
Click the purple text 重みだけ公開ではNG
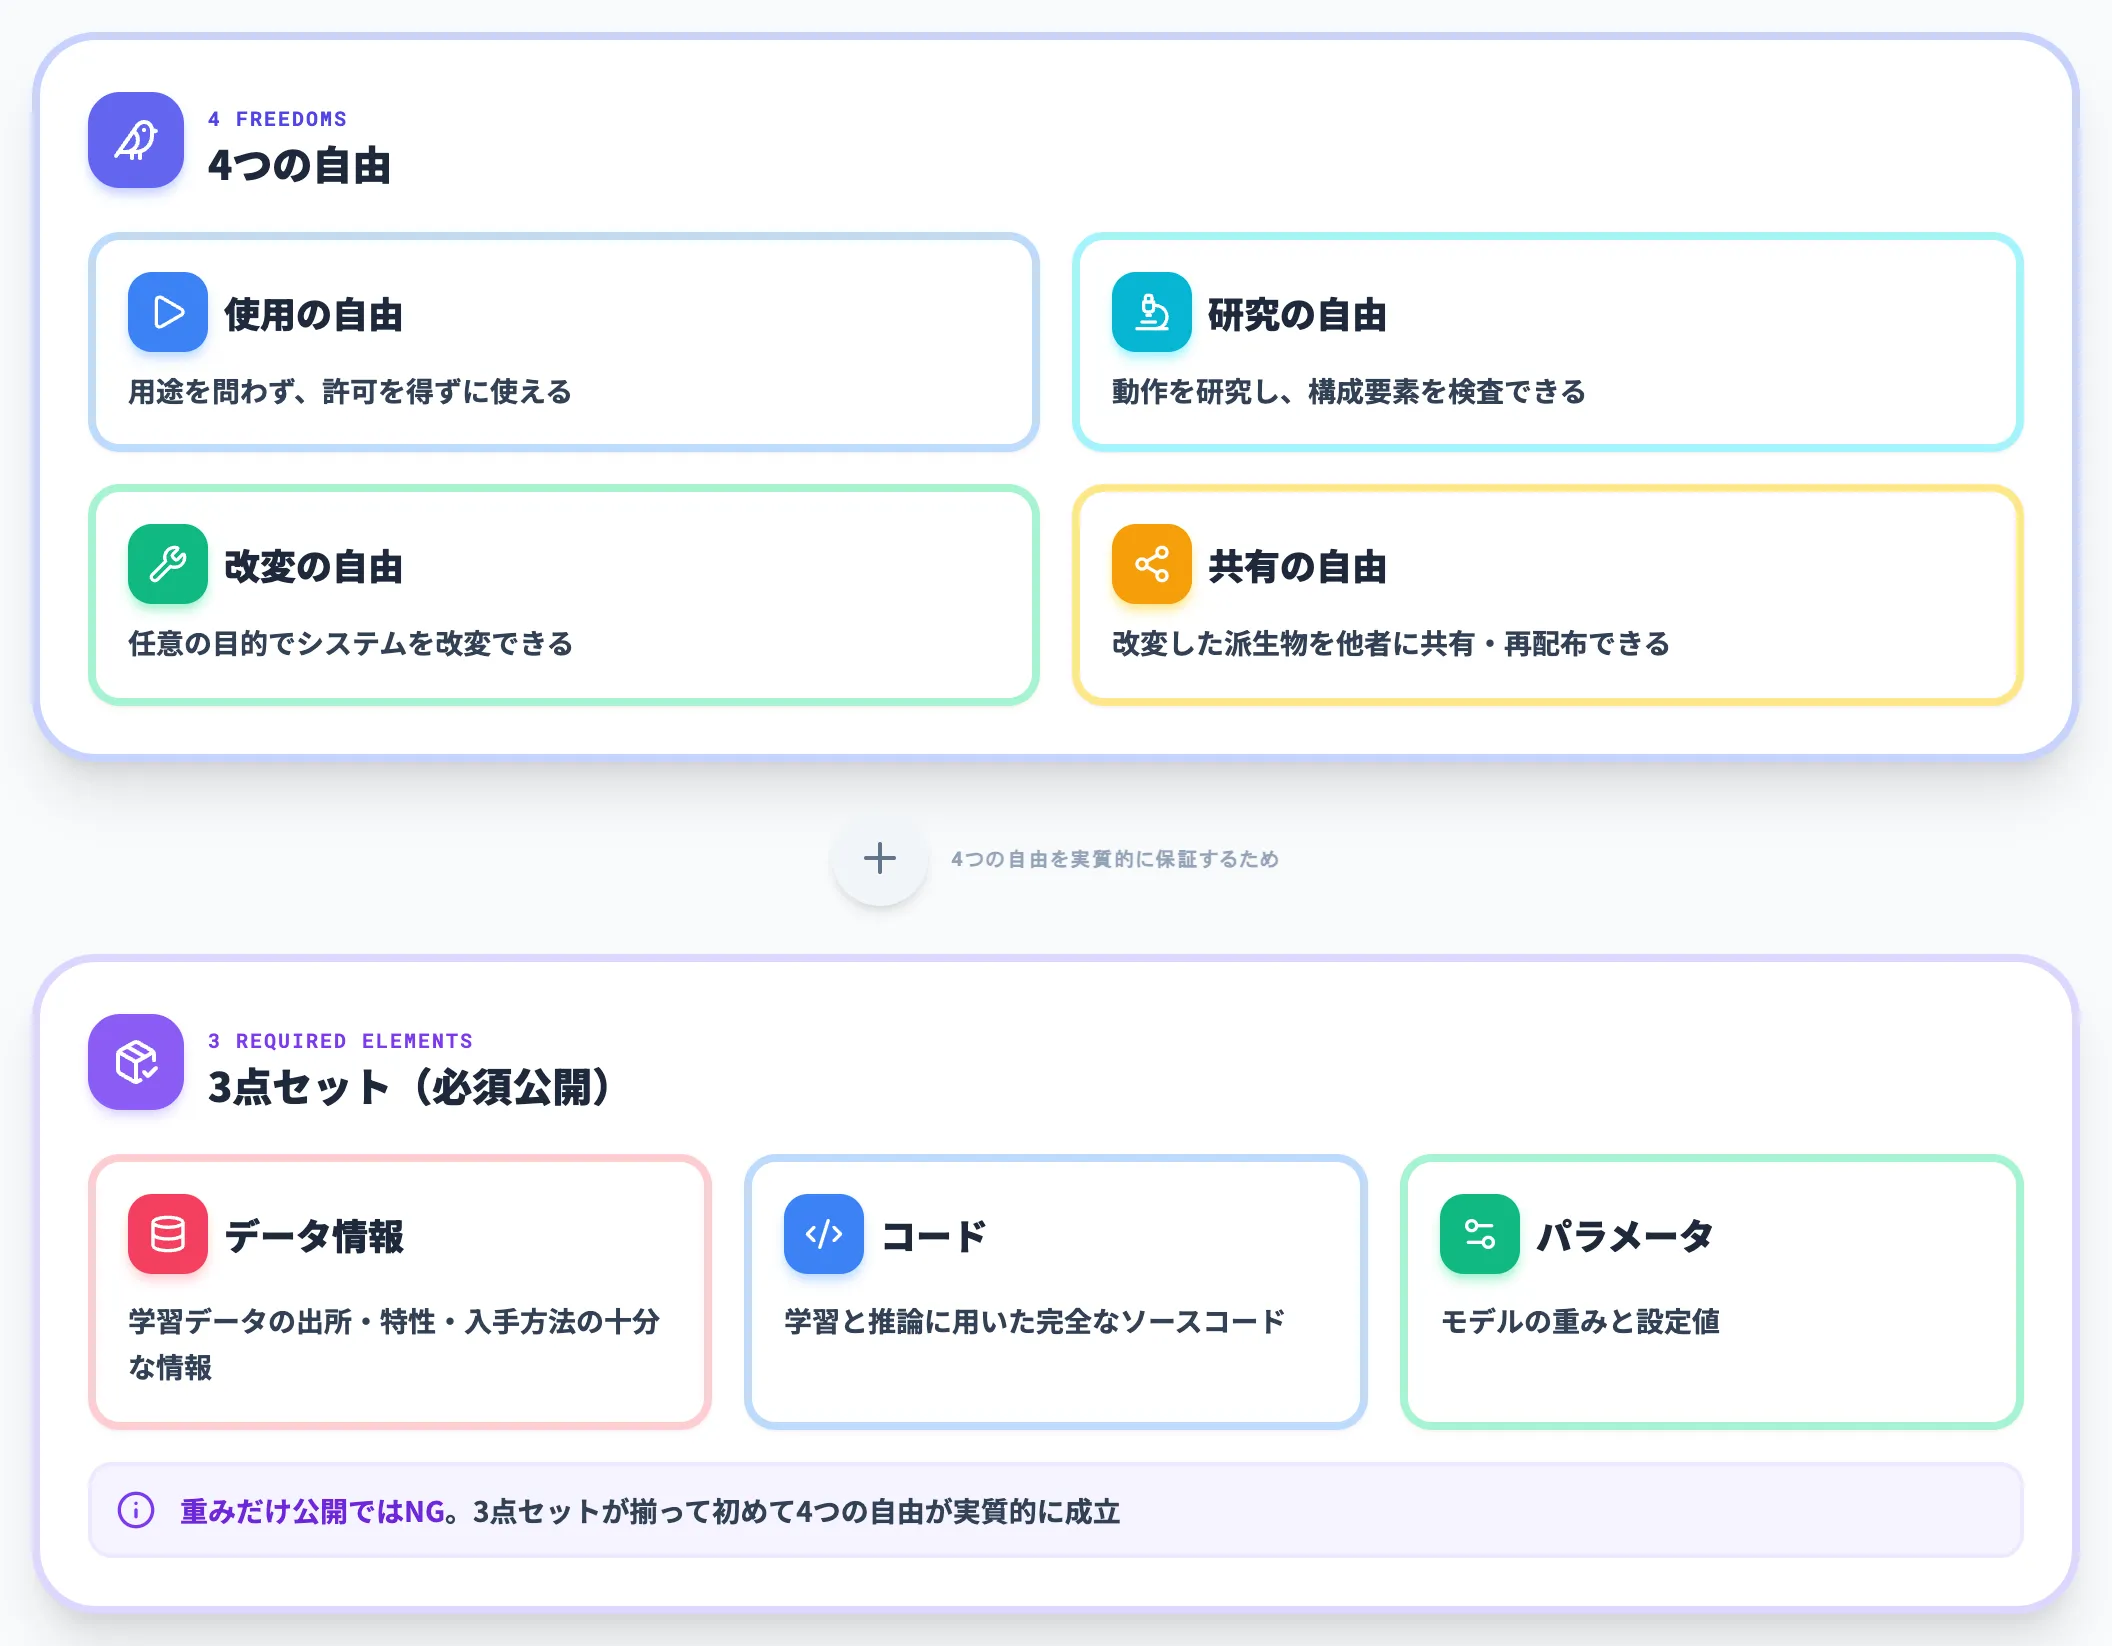313,1511
